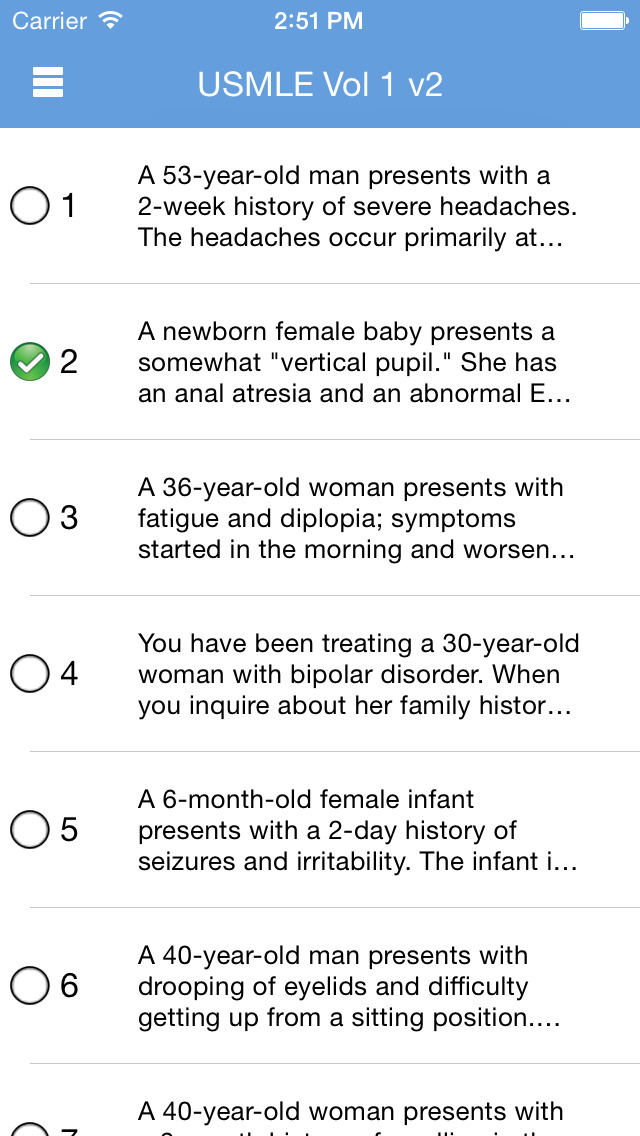Open the 6-month-old infant seizures question

(x=357, y=830)
